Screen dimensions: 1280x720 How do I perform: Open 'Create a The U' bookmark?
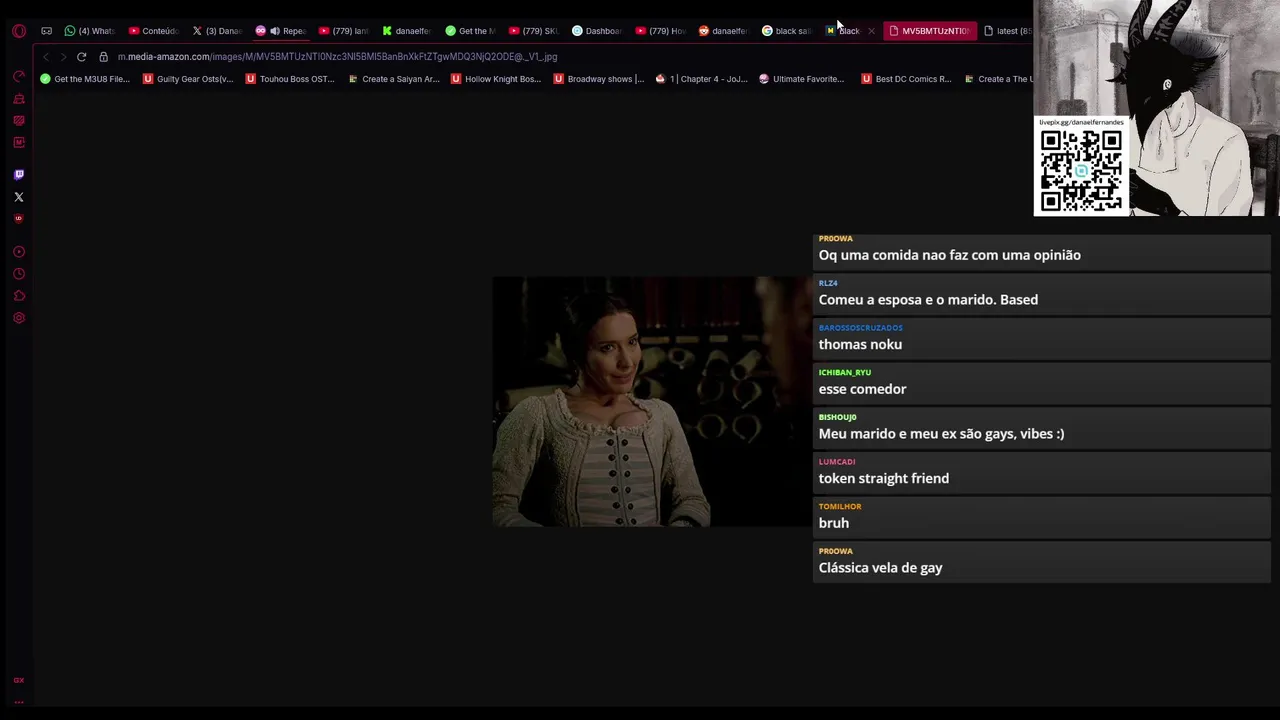(998, 79)
